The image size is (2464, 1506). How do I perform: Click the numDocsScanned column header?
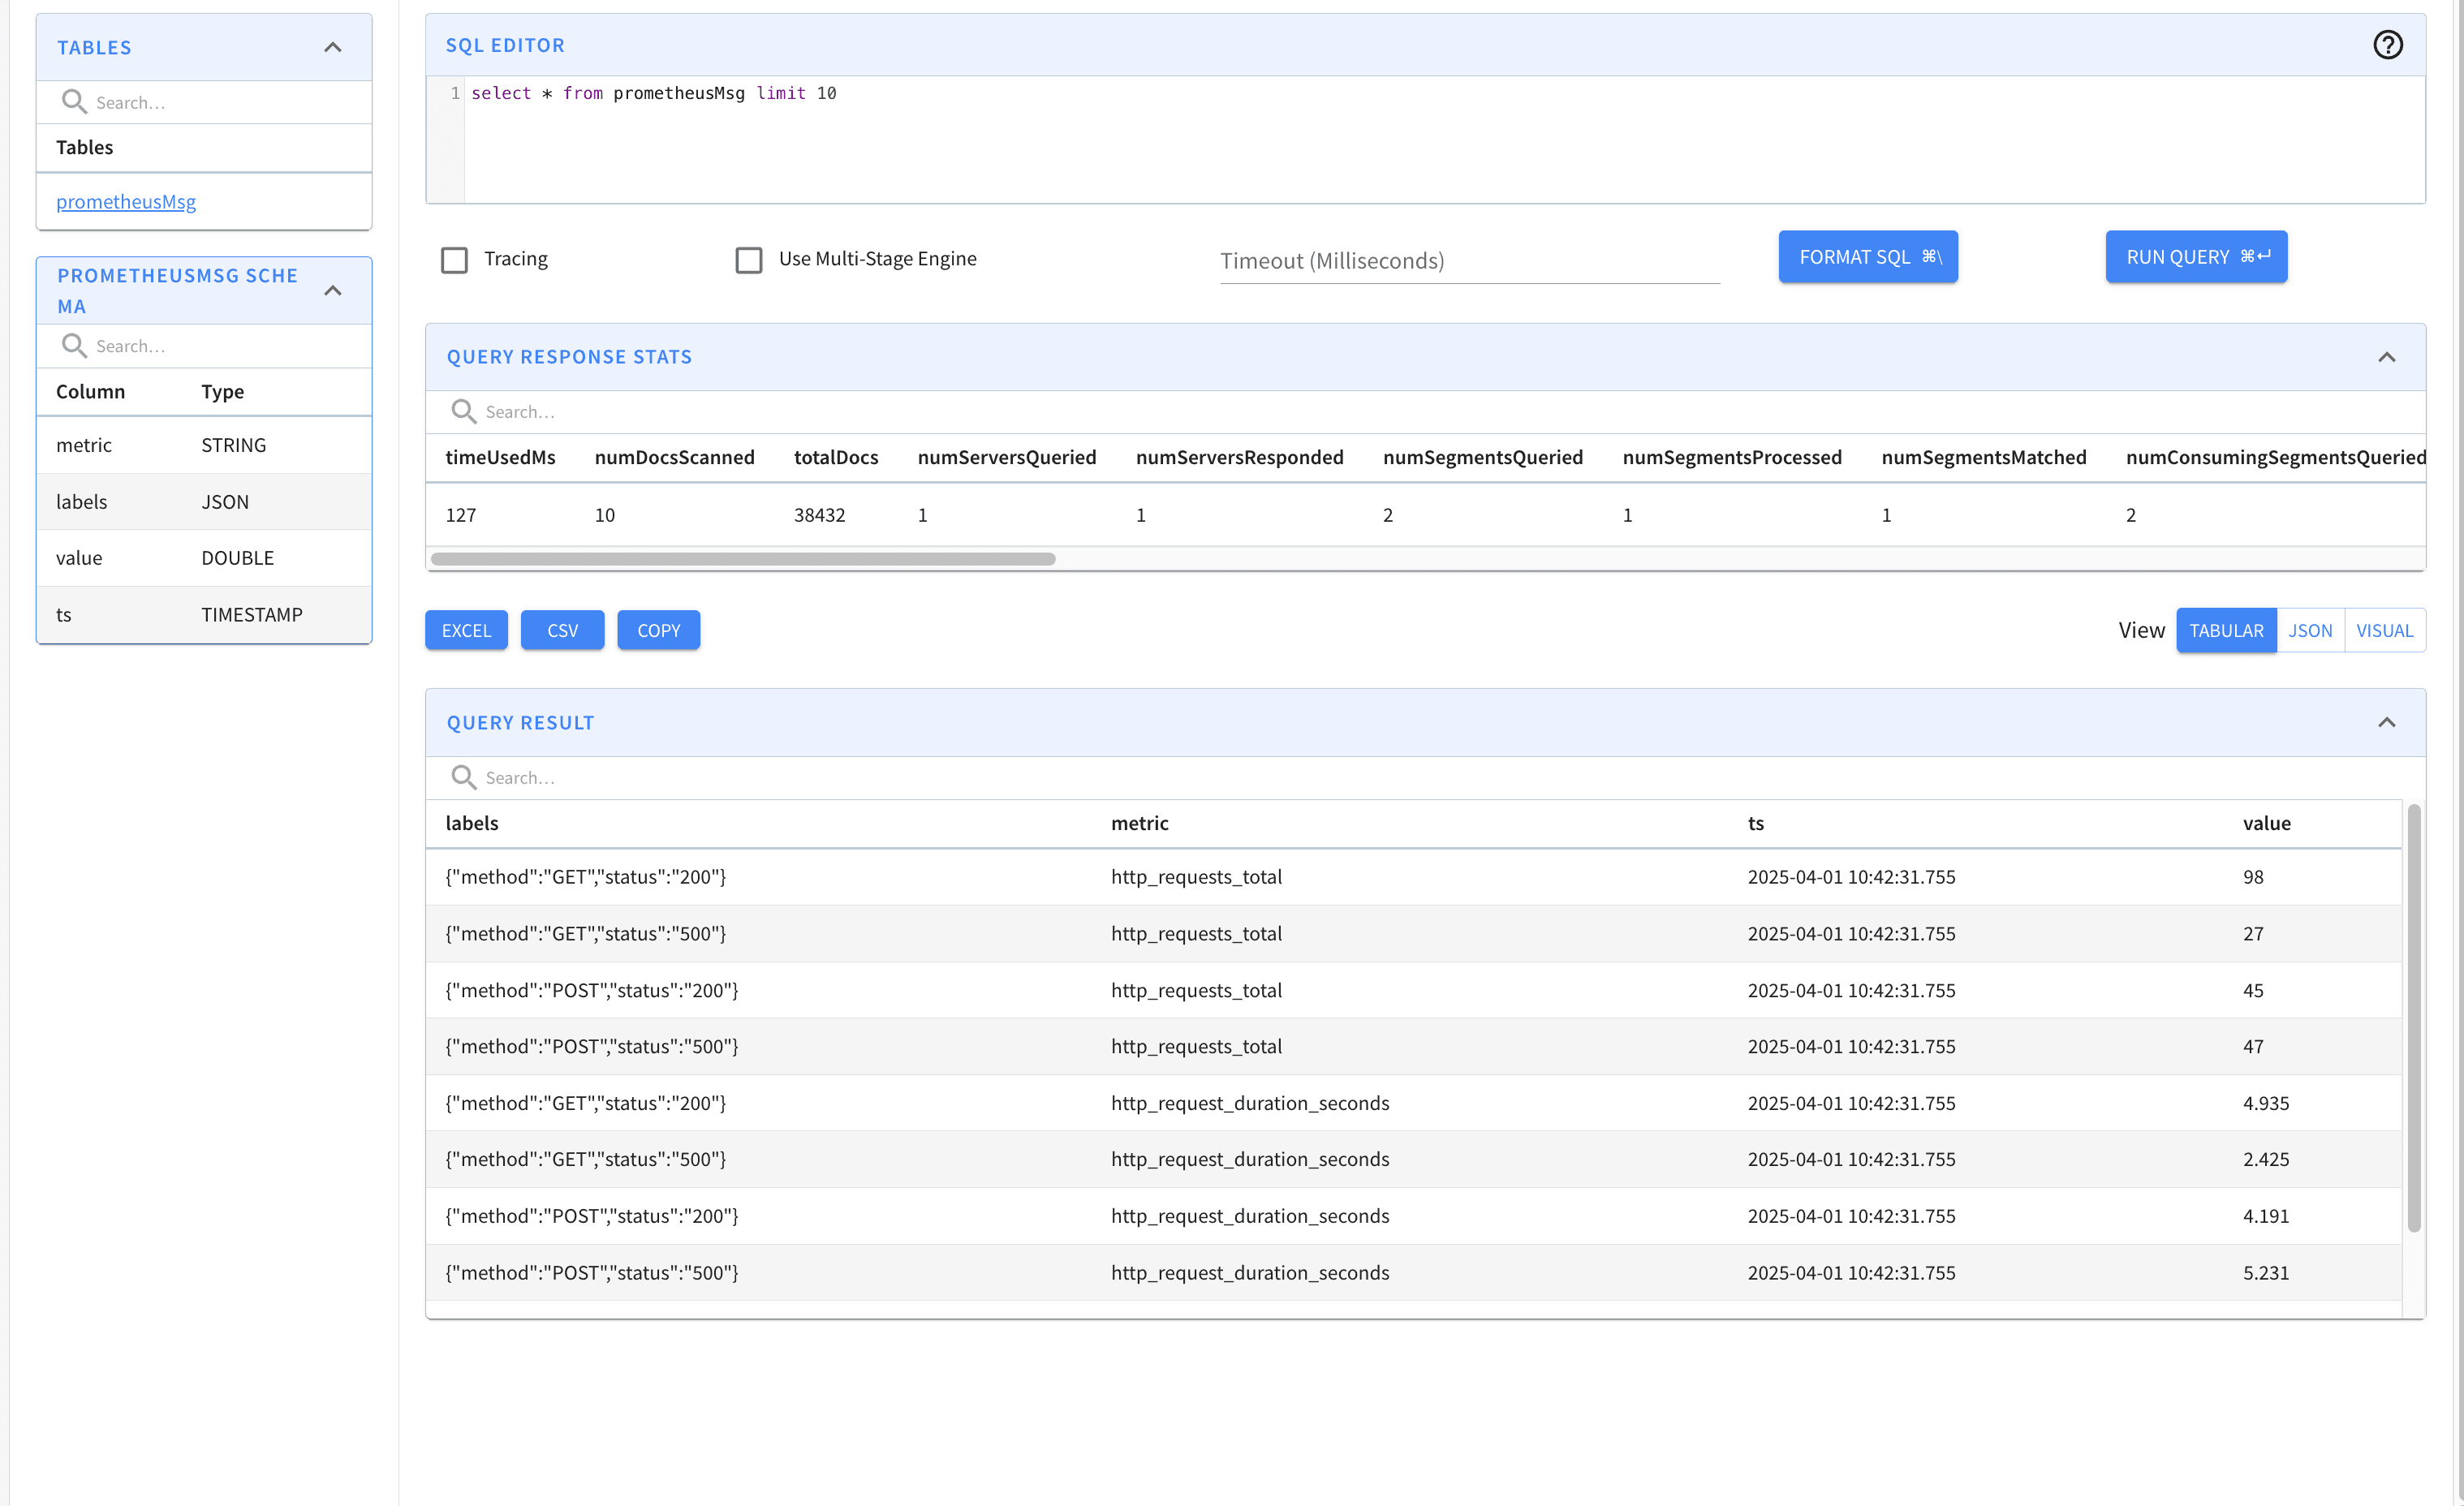click(x=675, y=457)
